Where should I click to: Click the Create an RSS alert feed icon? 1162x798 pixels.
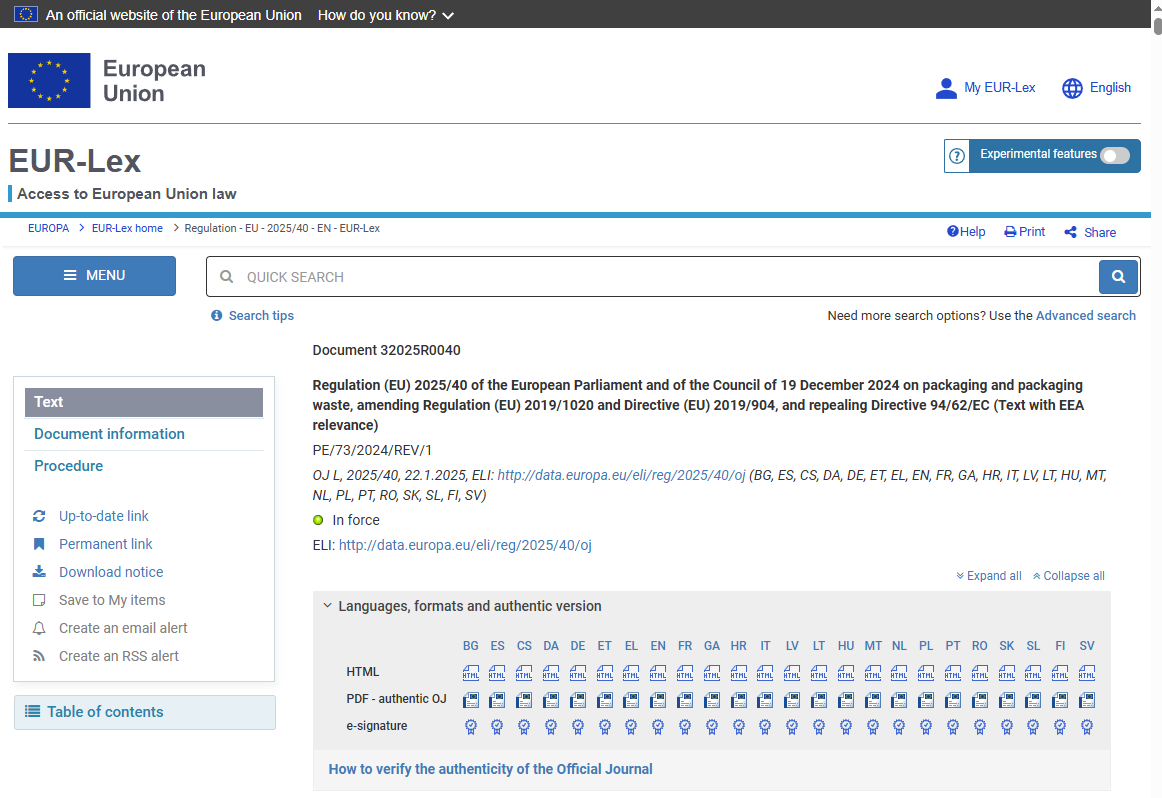[x=39, y=656]
